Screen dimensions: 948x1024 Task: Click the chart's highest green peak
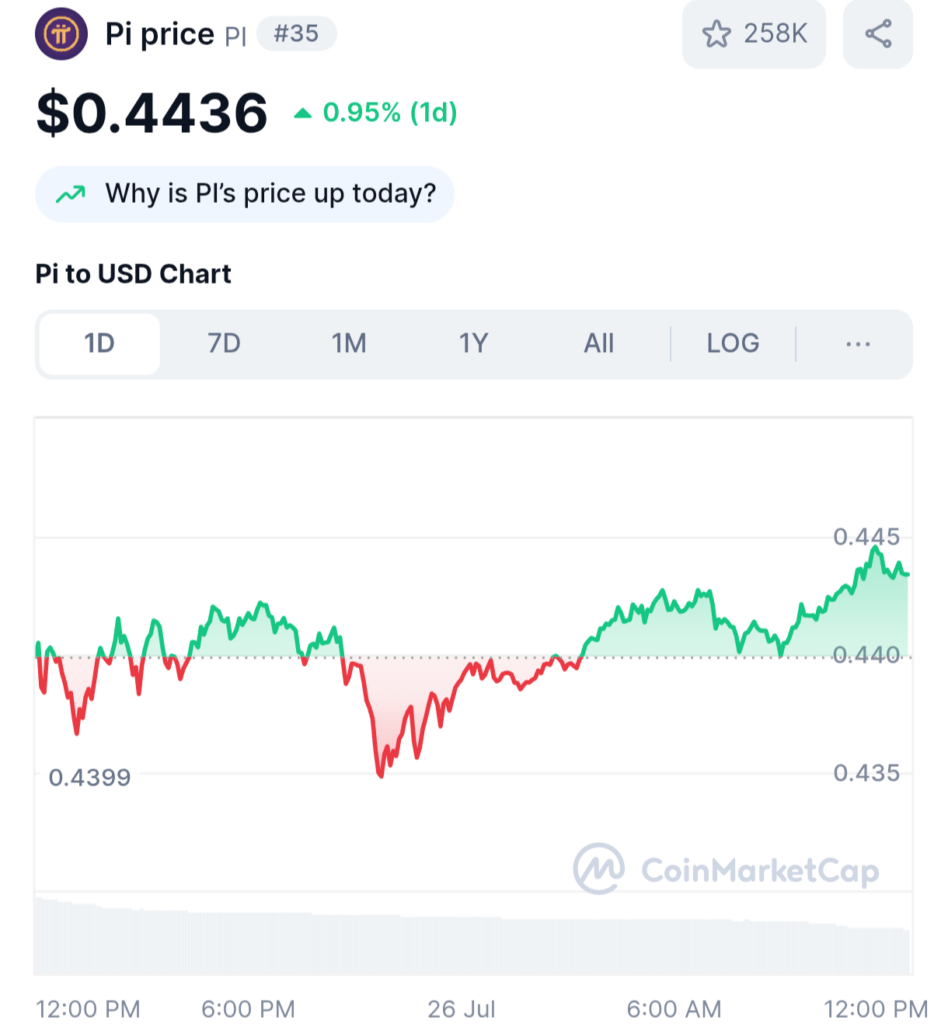(x=875, y=548)
